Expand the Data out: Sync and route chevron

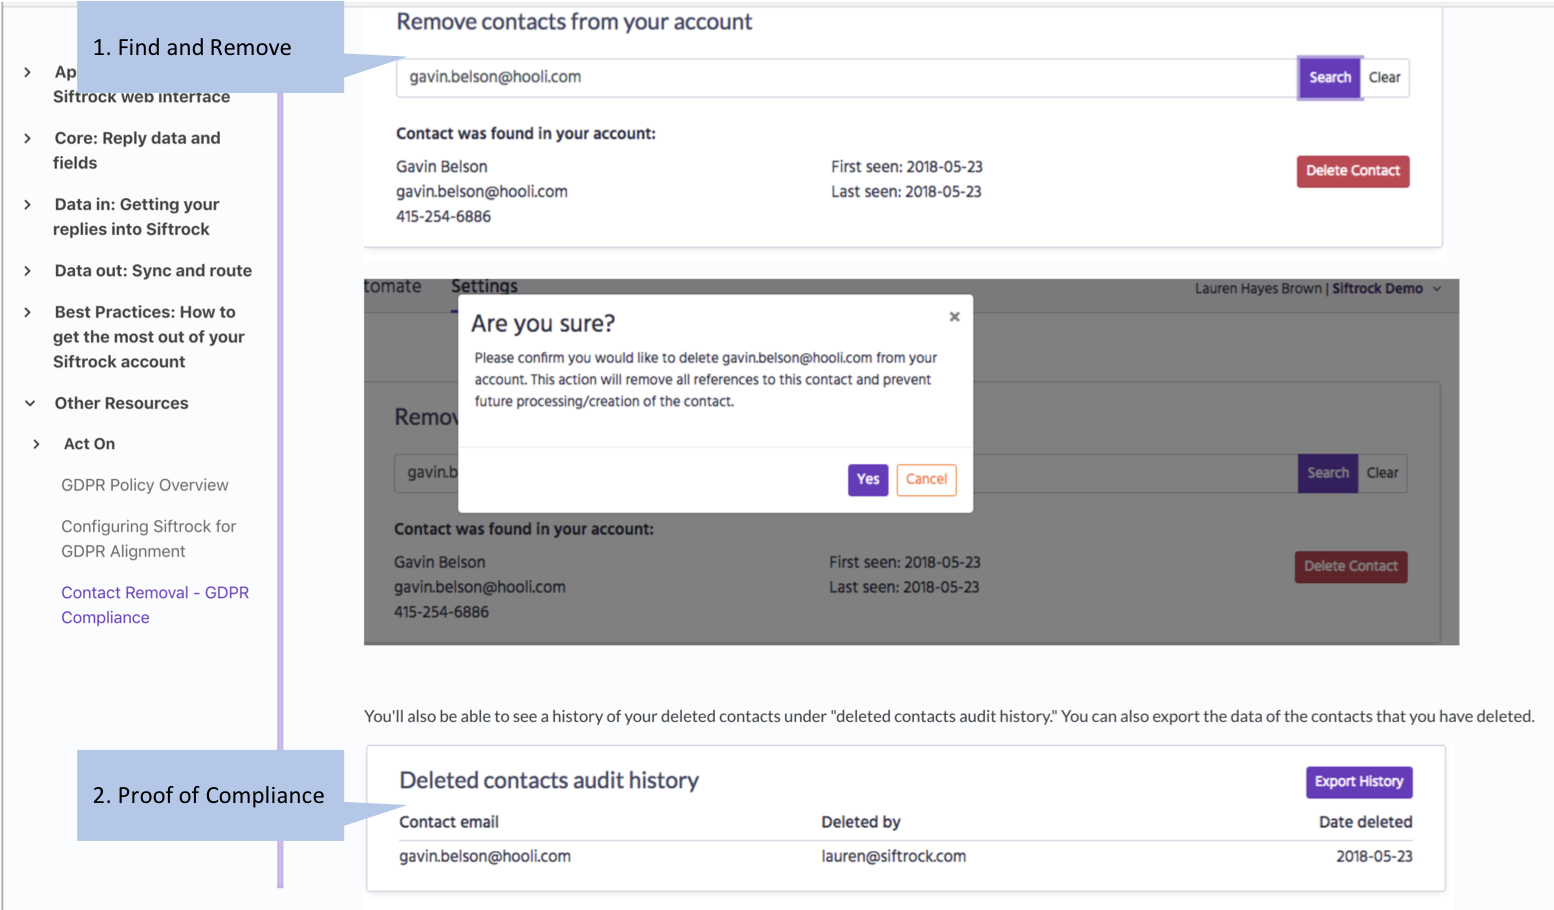(28, 271)
